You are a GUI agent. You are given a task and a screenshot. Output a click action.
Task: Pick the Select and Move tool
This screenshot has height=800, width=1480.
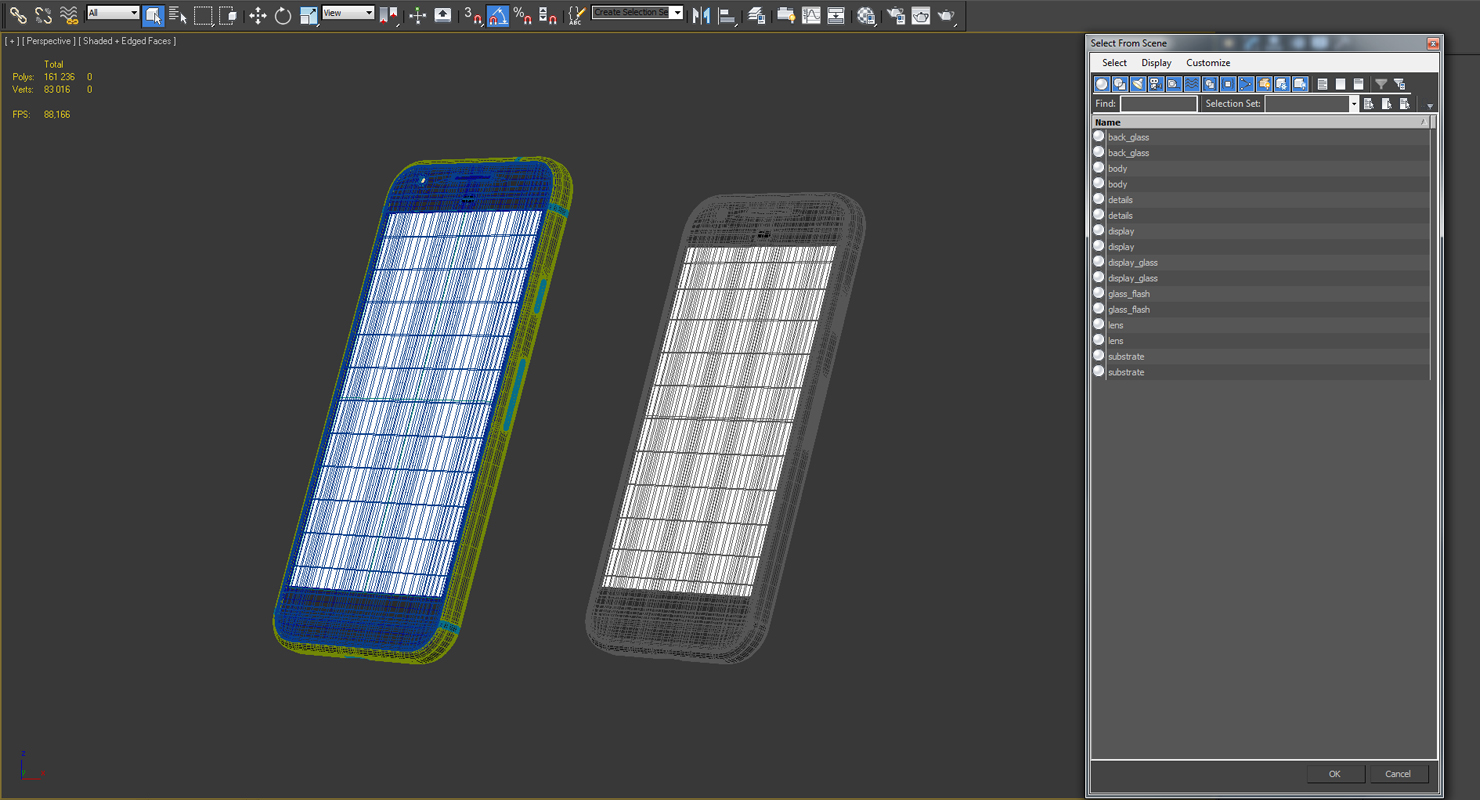258,15
